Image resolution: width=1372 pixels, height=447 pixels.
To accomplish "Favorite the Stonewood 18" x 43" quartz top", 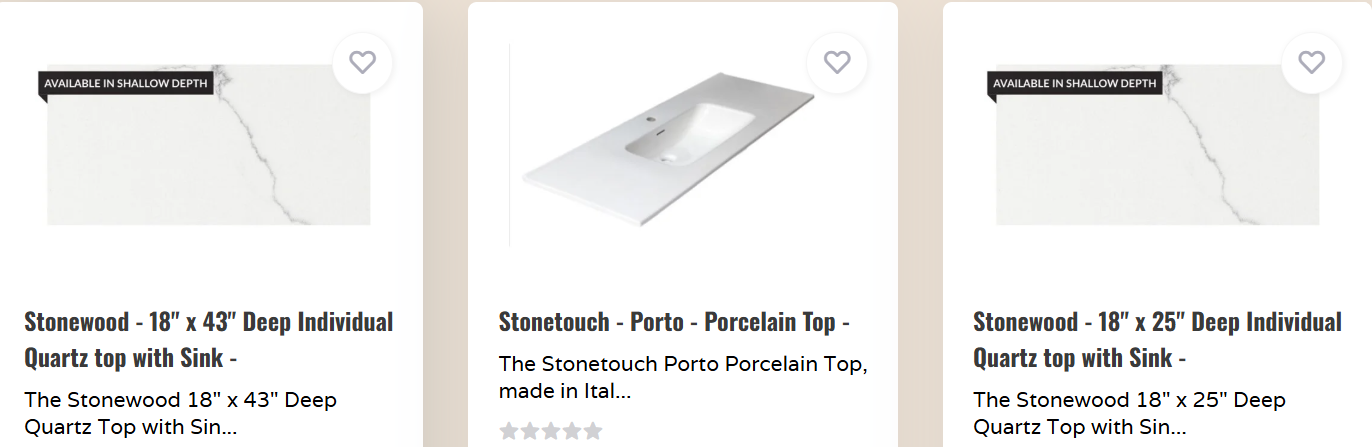I will coord(362,62).
